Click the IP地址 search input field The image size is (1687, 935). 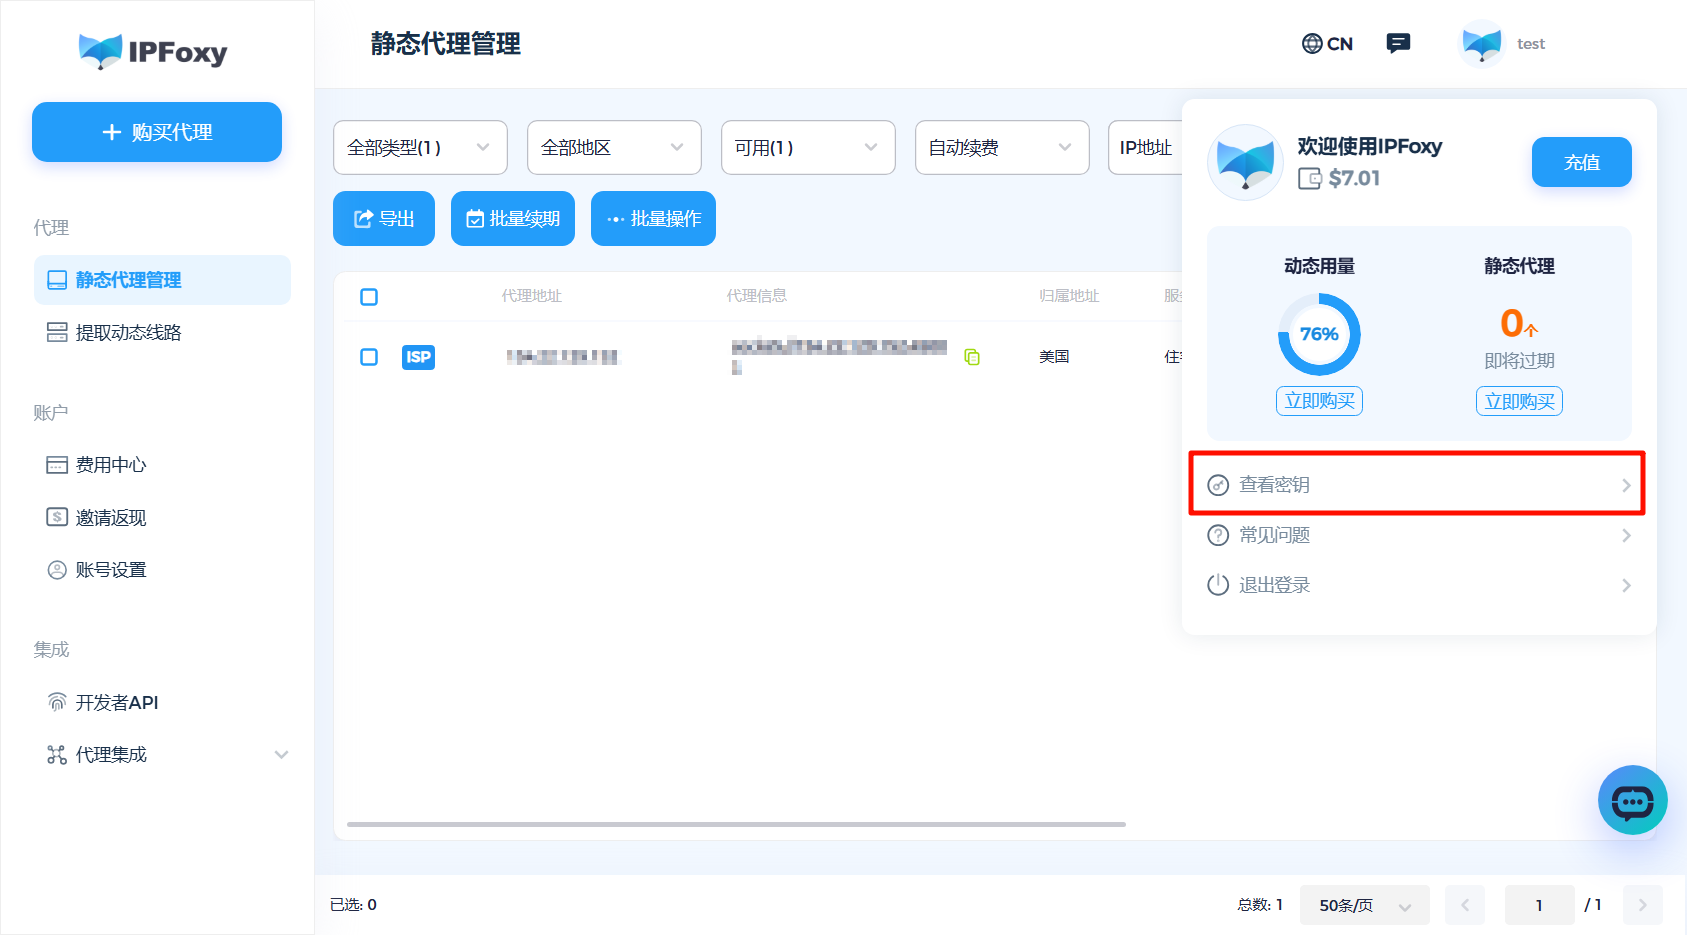[1150, 147]
